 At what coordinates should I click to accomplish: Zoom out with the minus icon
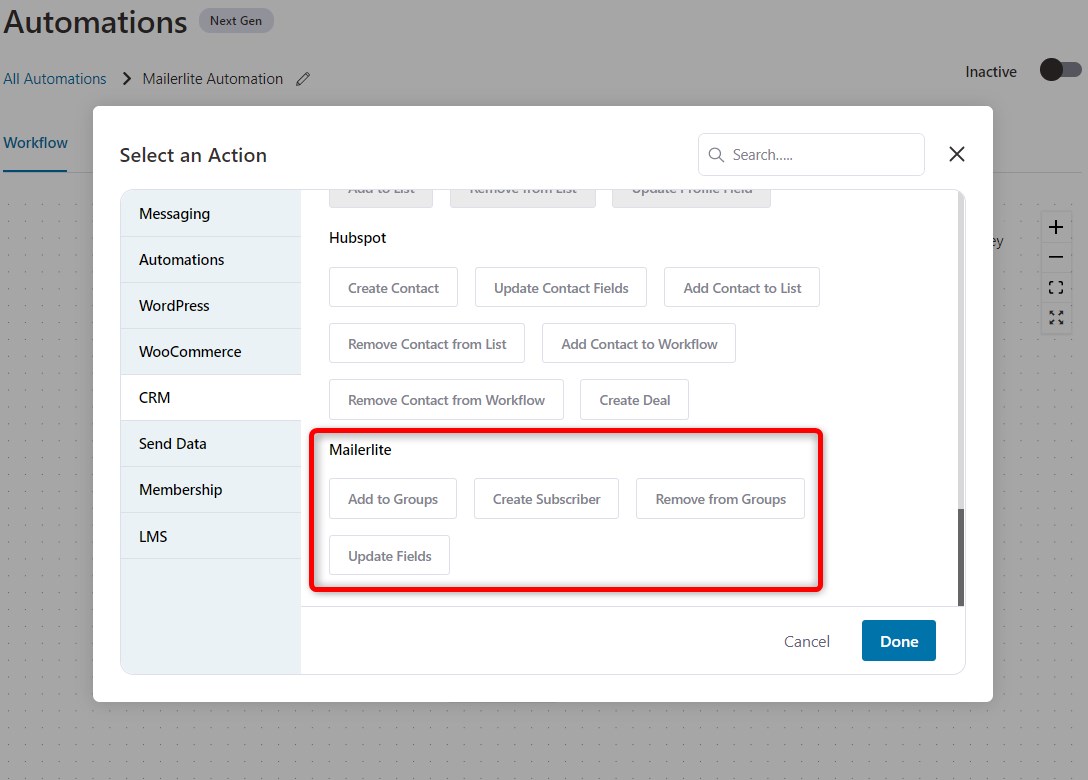coord(1055,257)
